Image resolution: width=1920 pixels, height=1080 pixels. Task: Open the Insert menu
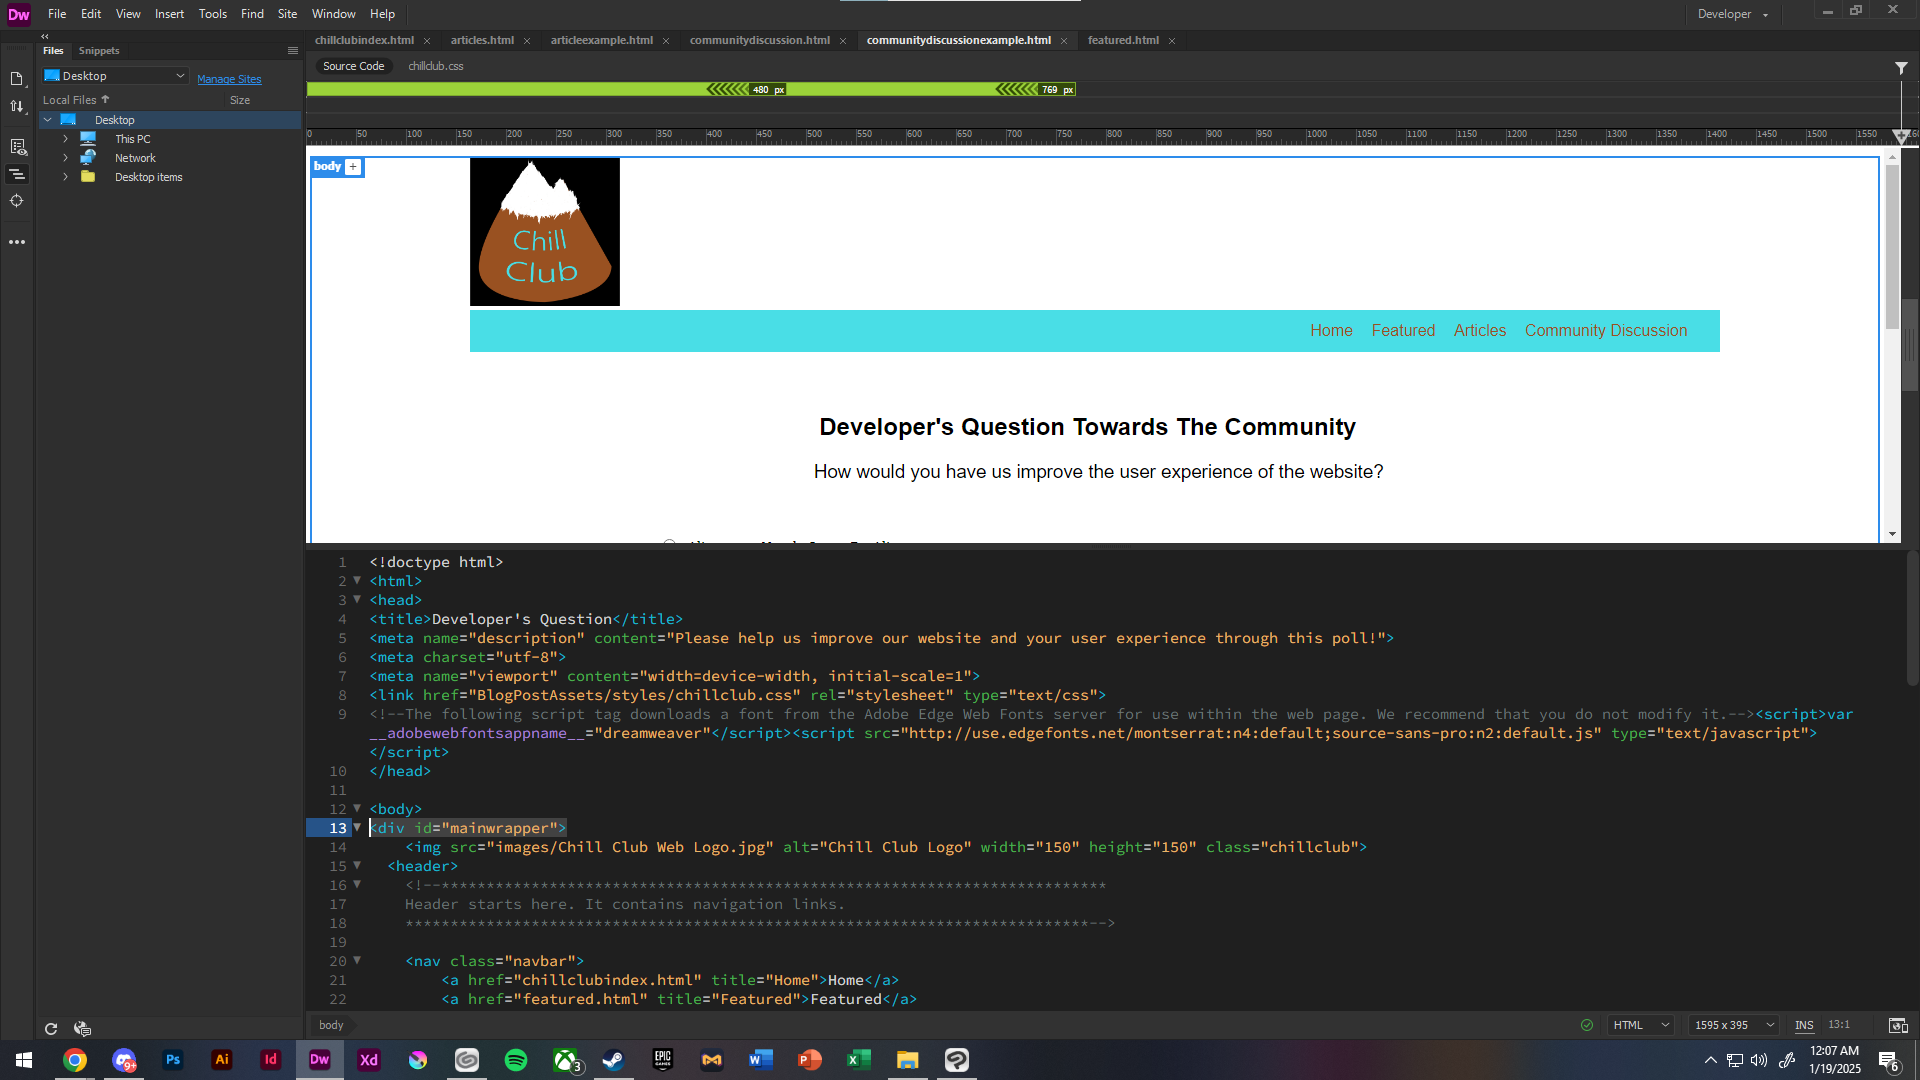(169, 14)
